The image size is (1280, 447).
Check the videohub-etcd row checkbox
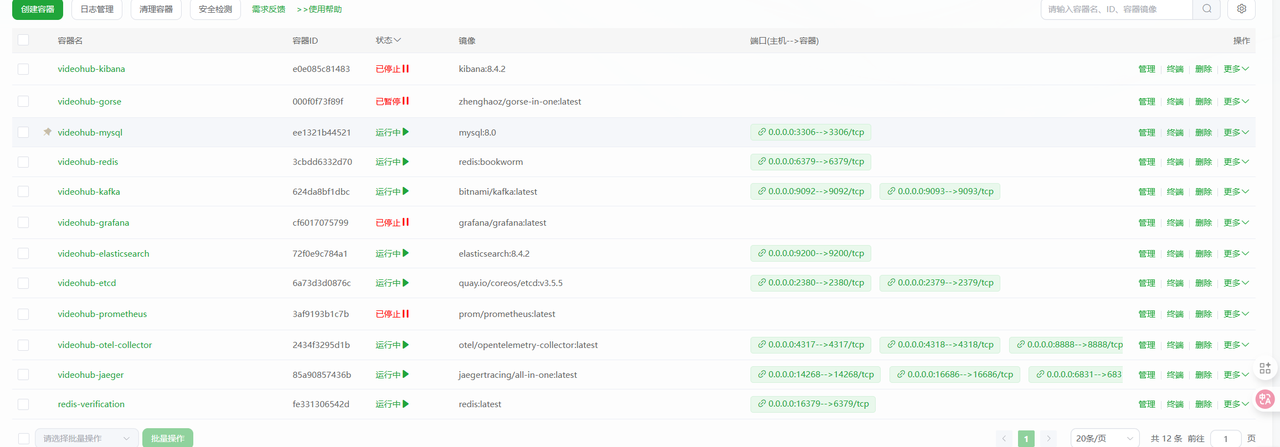pyautogui.click(x=23, y=283)
